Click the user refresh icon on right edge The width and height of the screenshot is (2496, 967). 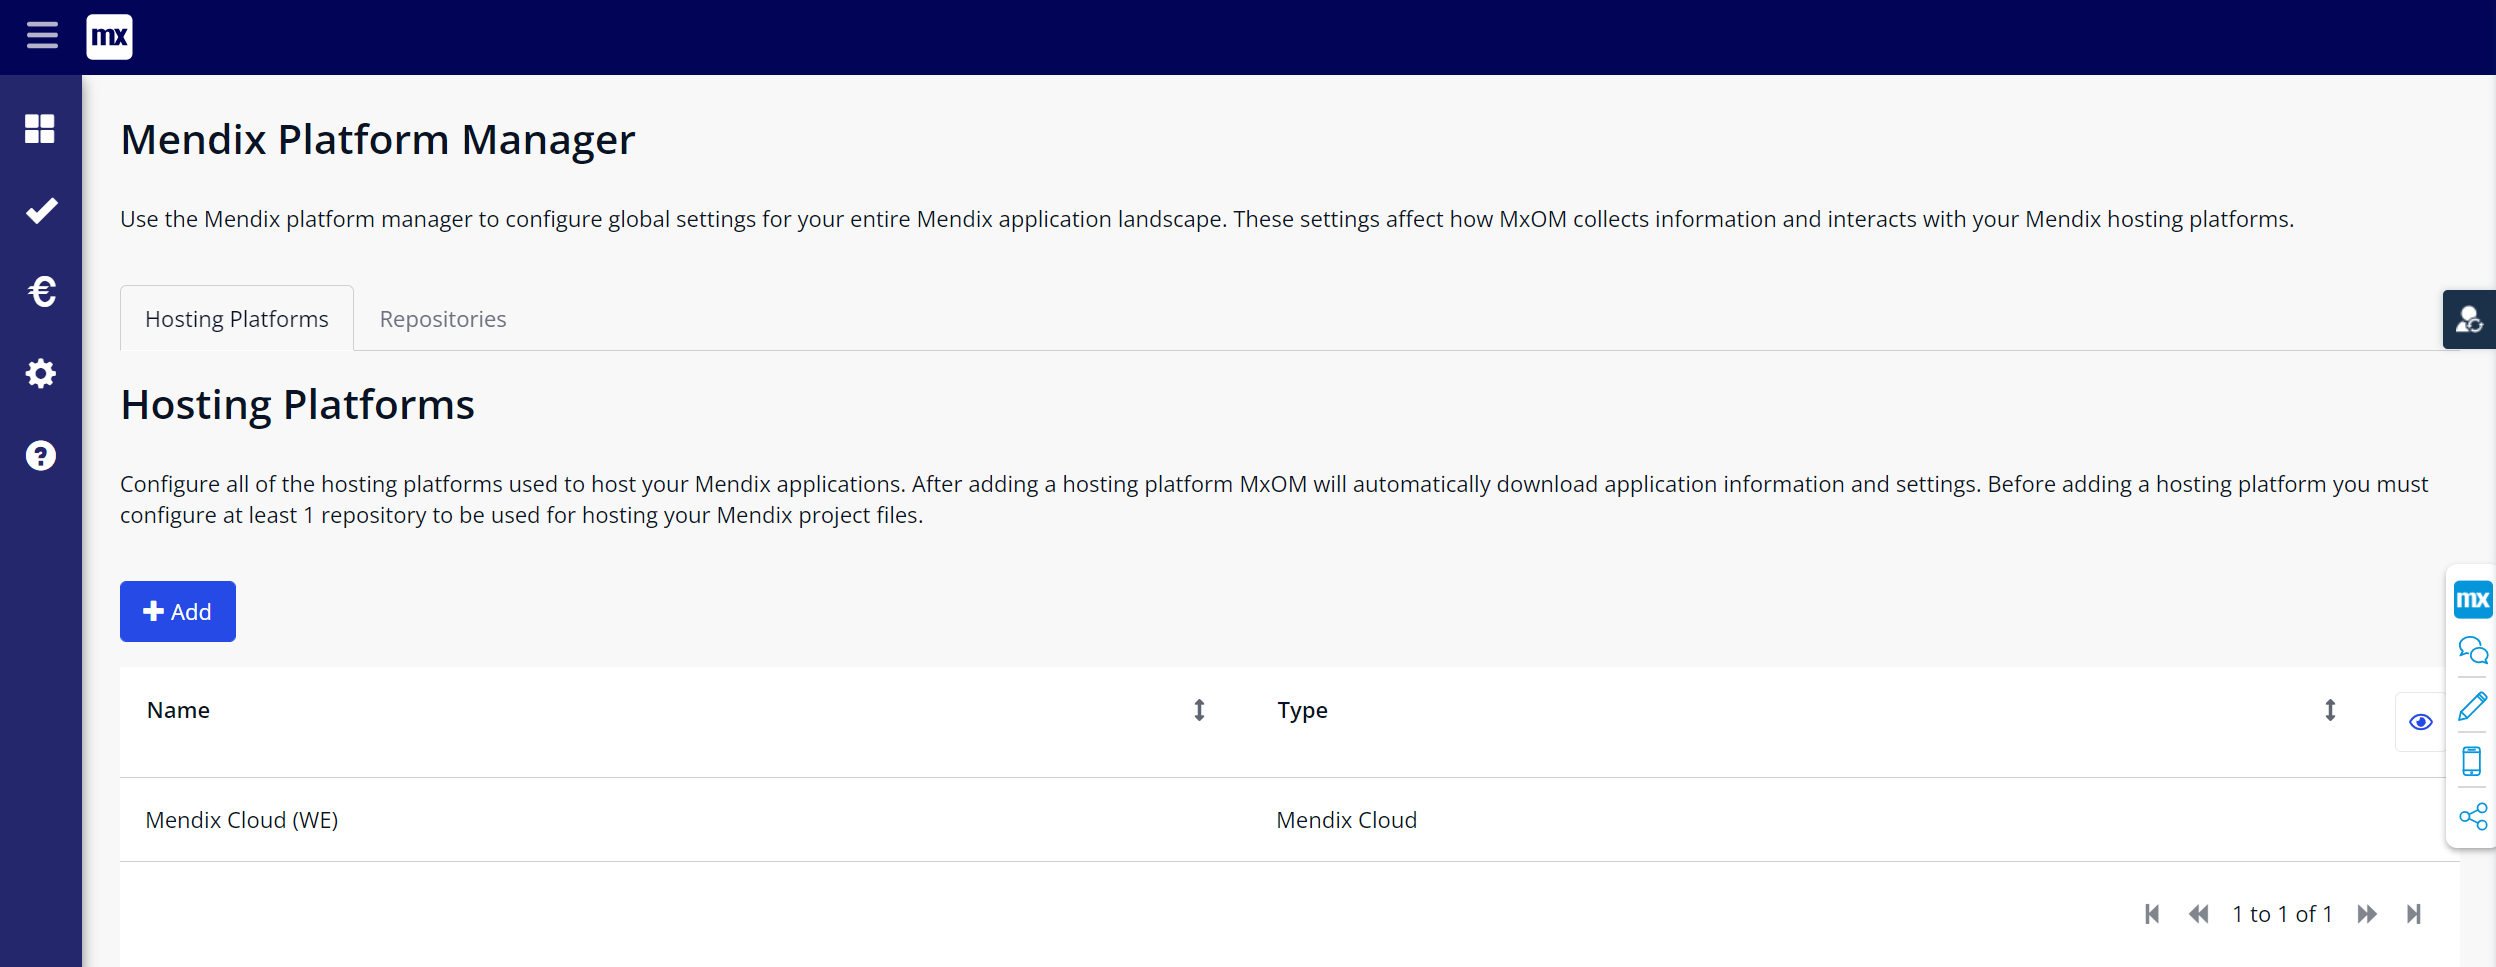(2469, 320)
